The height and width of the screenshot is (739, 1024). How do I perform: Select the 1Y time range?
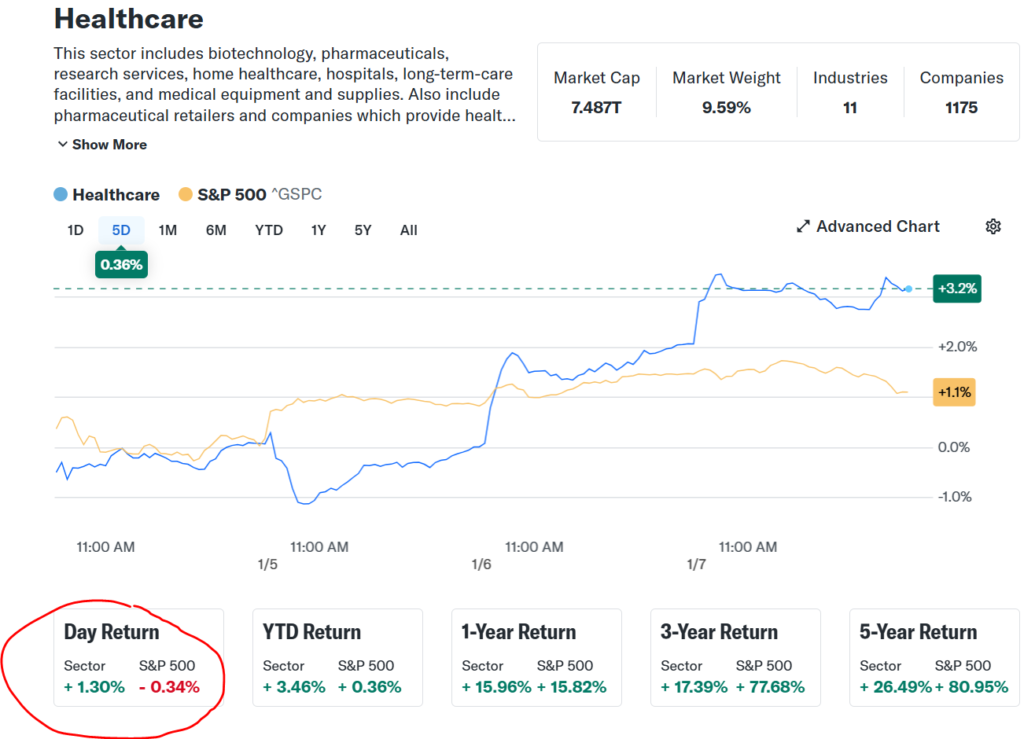pyautogui.click(x=318, y=230)
